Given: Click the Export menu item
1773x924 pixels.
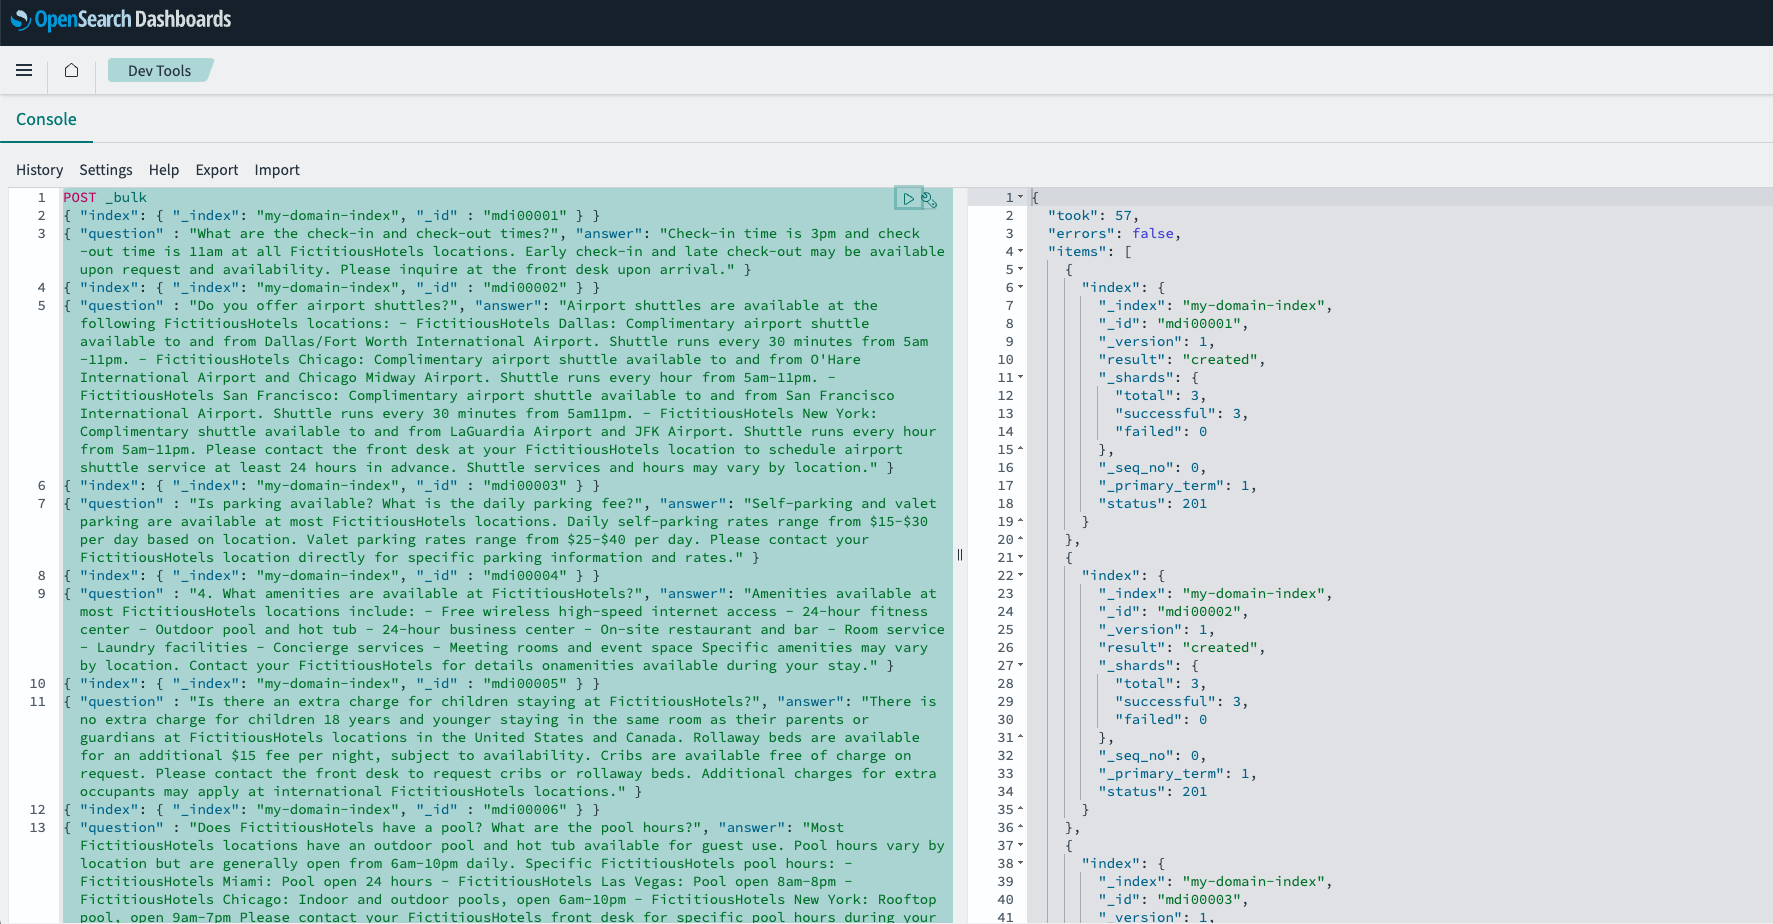Looking at the screenshot, I should (x=217, y=170).
